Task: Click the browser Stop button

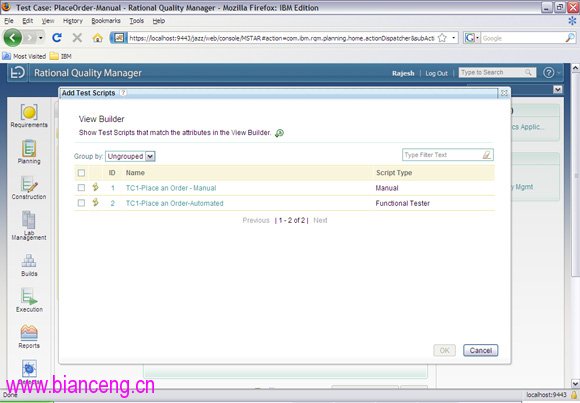Action: coord(77,37)
